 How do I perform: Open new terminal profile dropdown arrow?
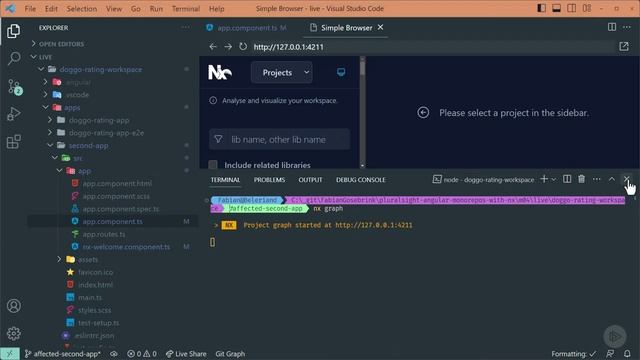click(554, 179)
